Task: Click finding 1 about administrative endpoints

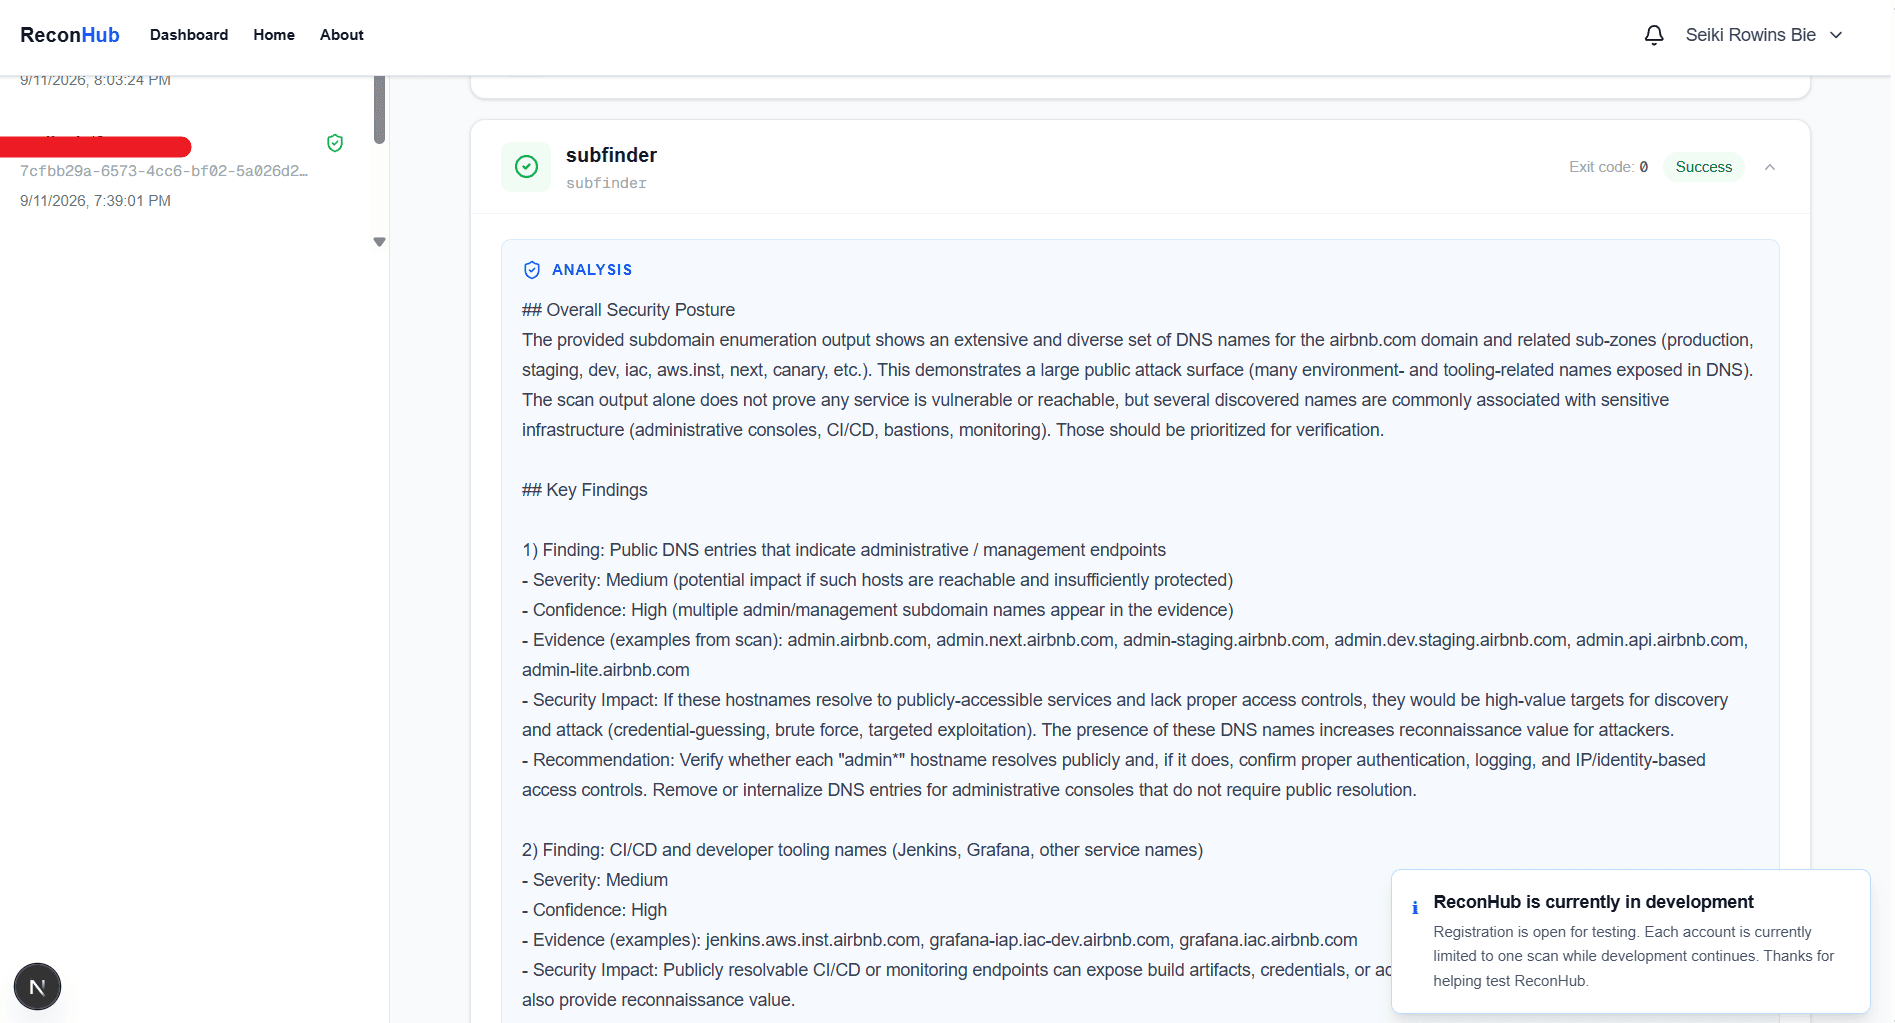Action: click(844, 550)
